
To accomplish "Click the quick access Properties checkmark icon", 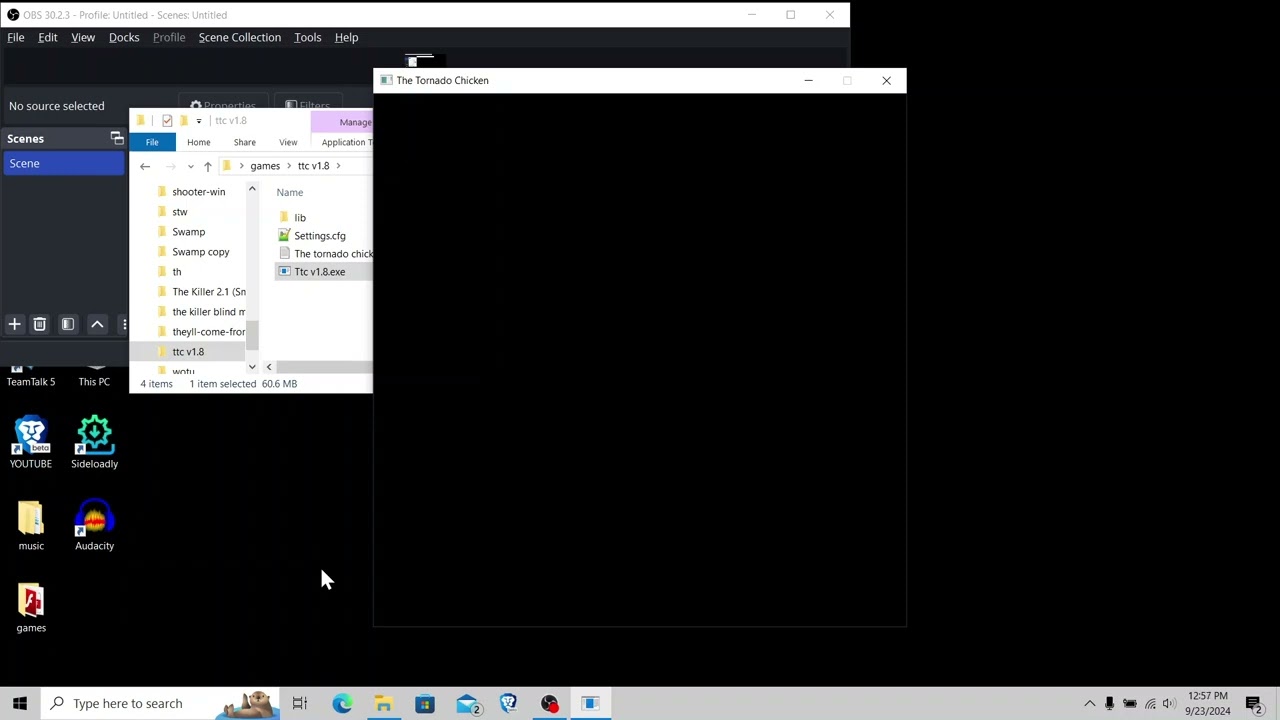I will [167, 121].
